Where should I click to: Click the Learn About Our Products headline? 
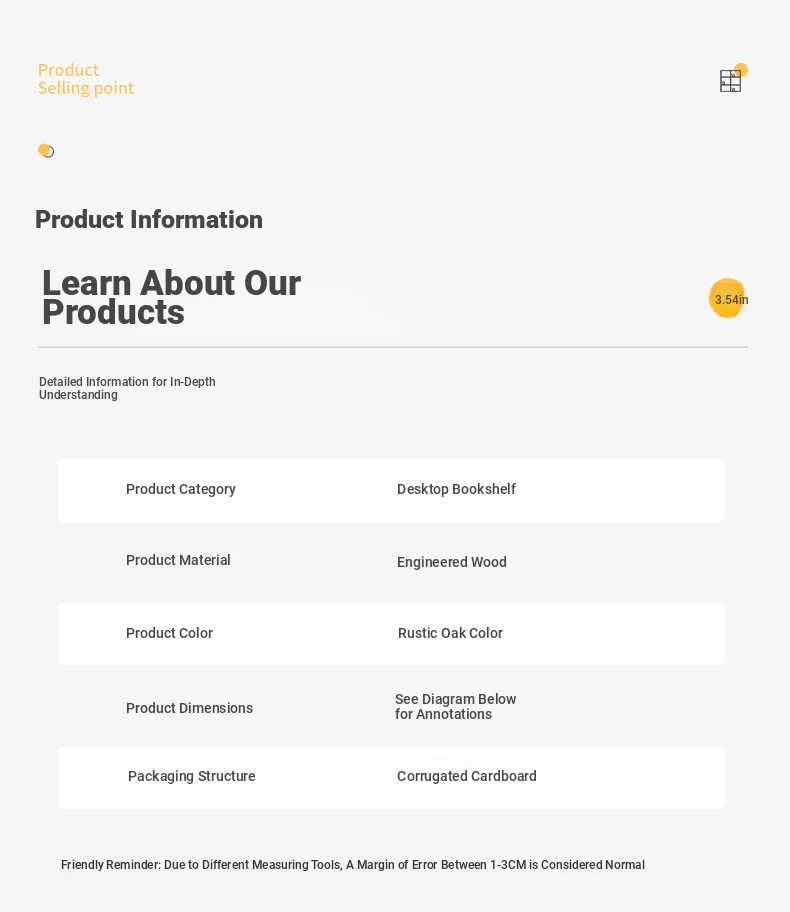point(171,297)
